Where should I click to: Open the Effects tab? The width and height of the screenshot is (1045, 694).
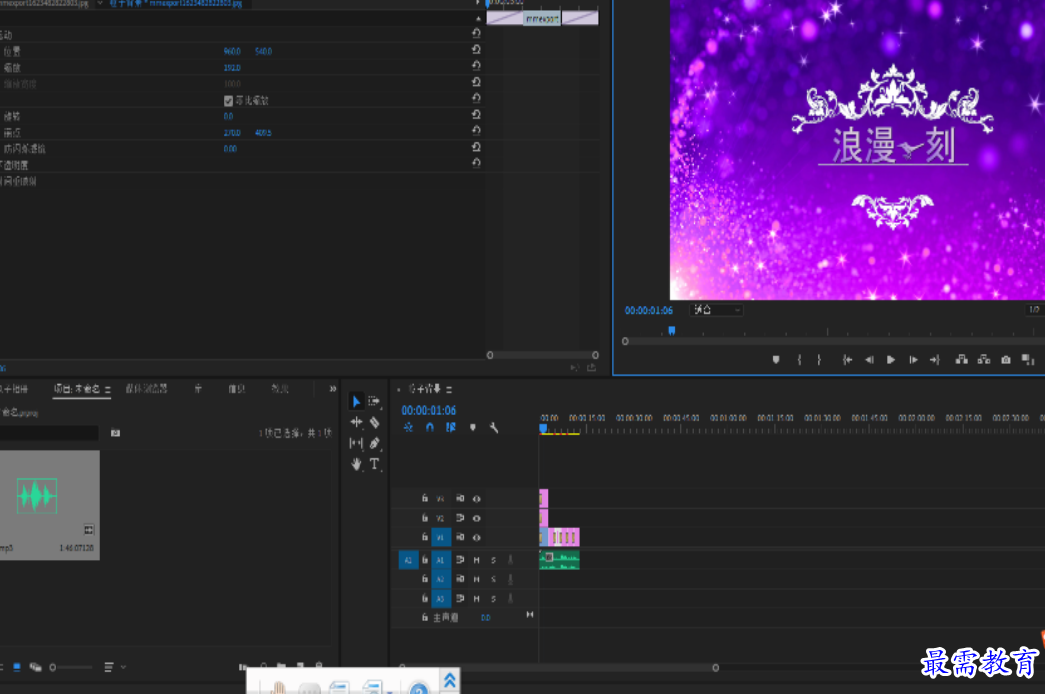(280, 389)
